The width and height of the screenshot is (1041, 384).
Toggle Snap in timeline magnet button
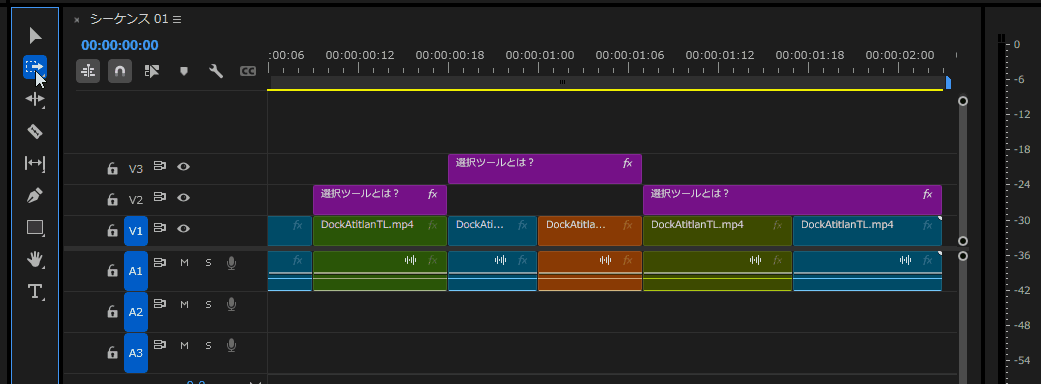click(x=120, y=71)
